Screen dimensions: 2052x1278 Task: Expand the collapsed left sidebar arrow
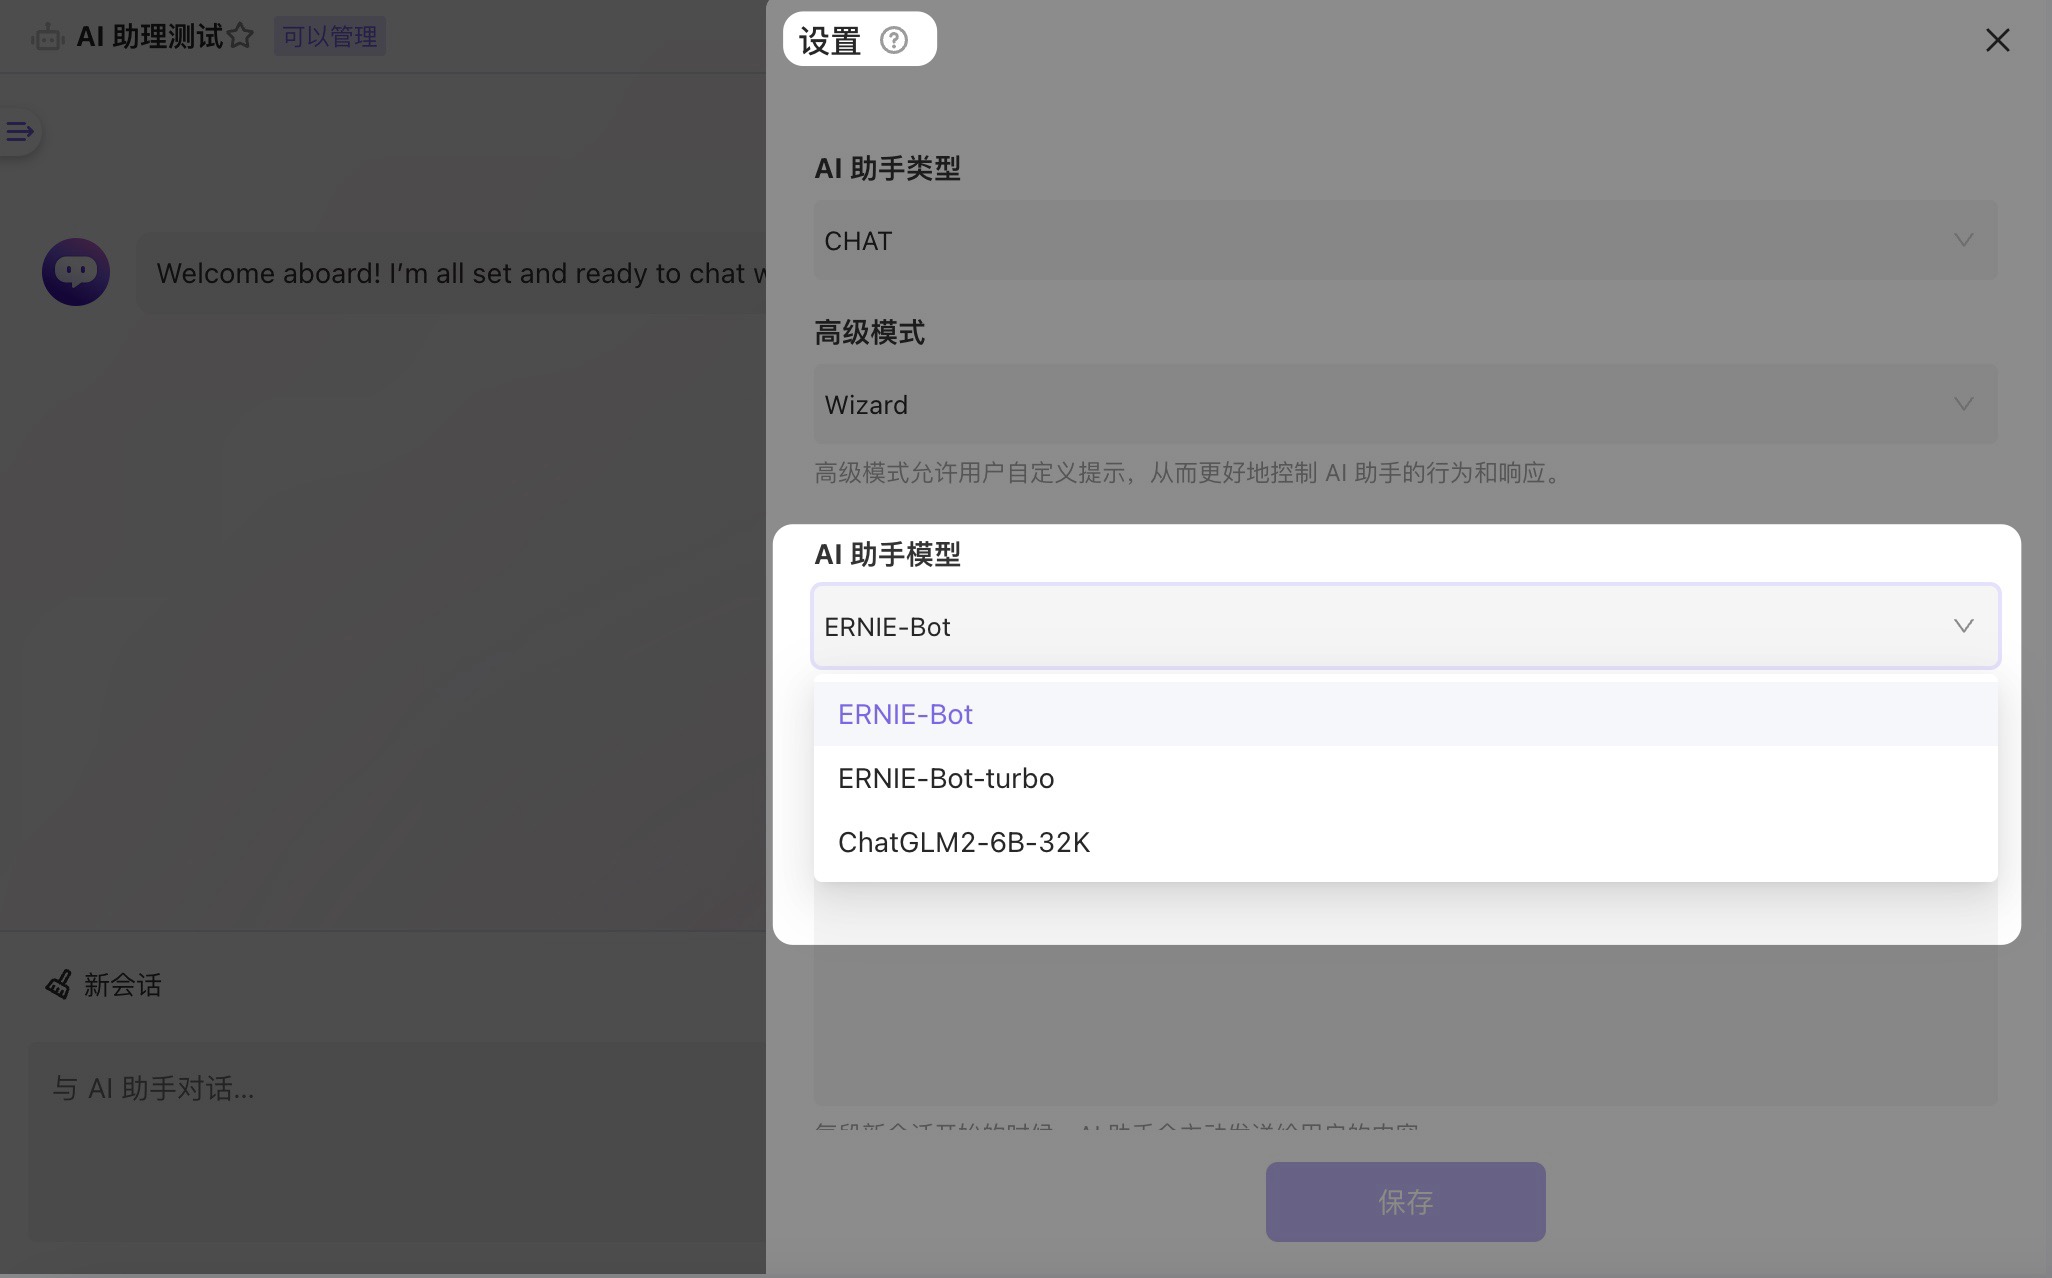click(x=17, y=130)
